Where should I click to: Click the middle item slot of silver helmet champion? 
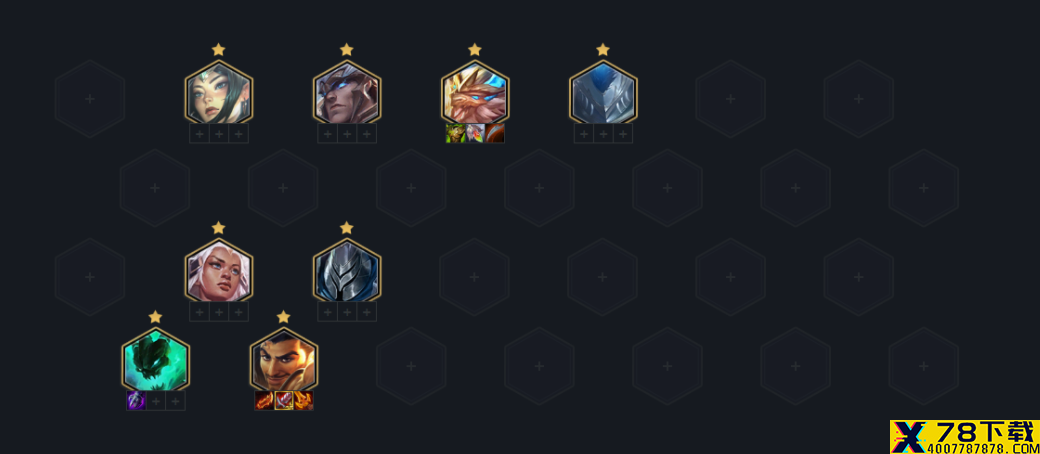347,312
